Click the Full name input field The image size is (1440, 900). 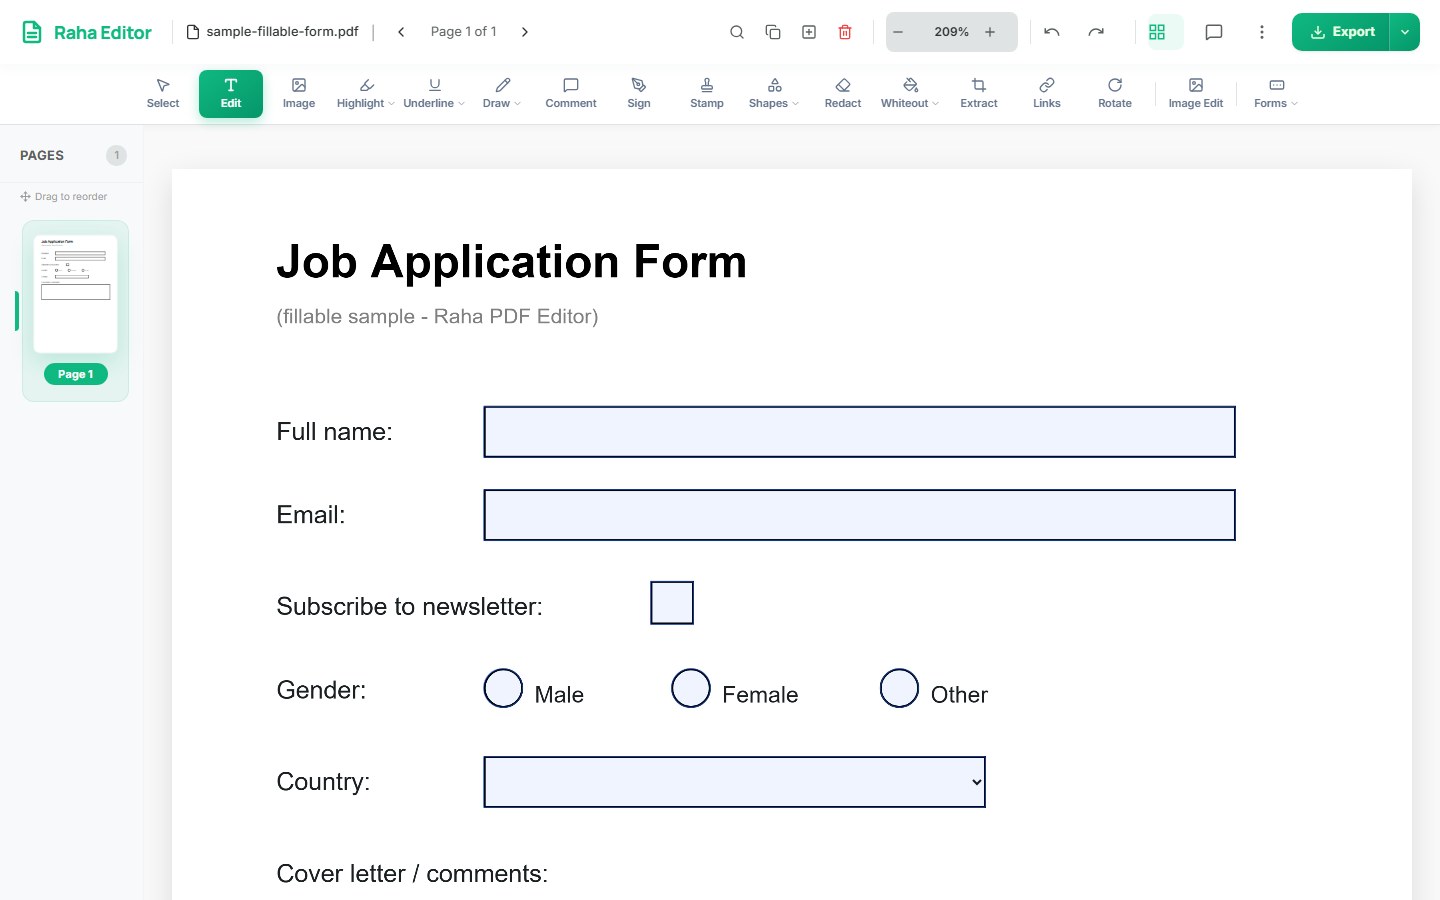(860, 432)
